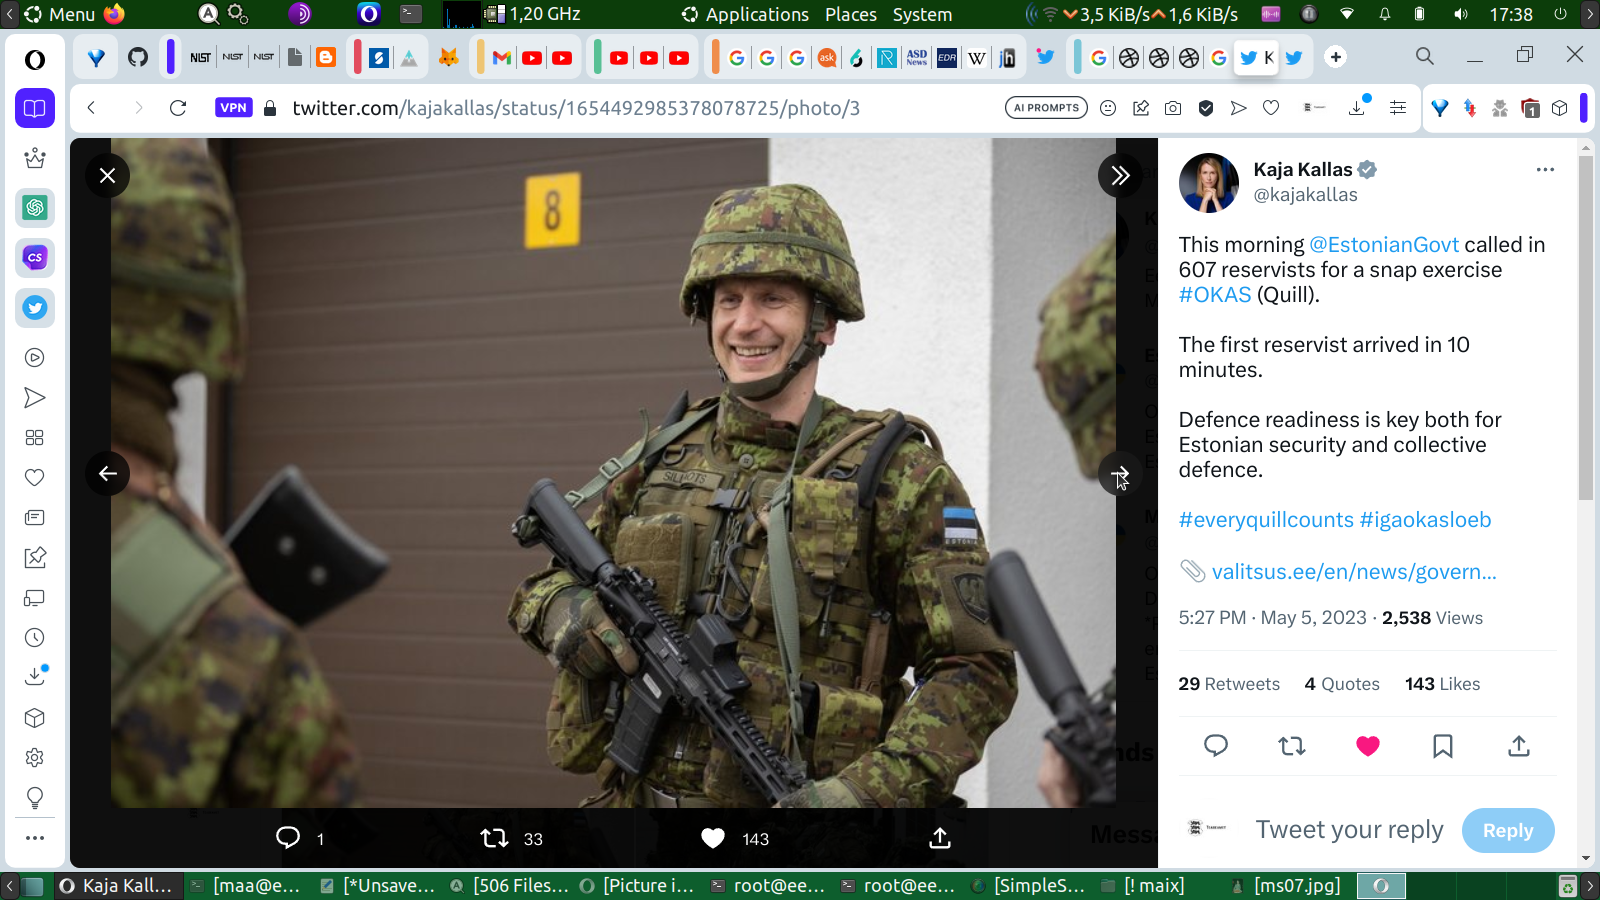1600x900 pixels.
Task: Click the volume speaker icon in system tray
Action: (x=1461, y=14)
